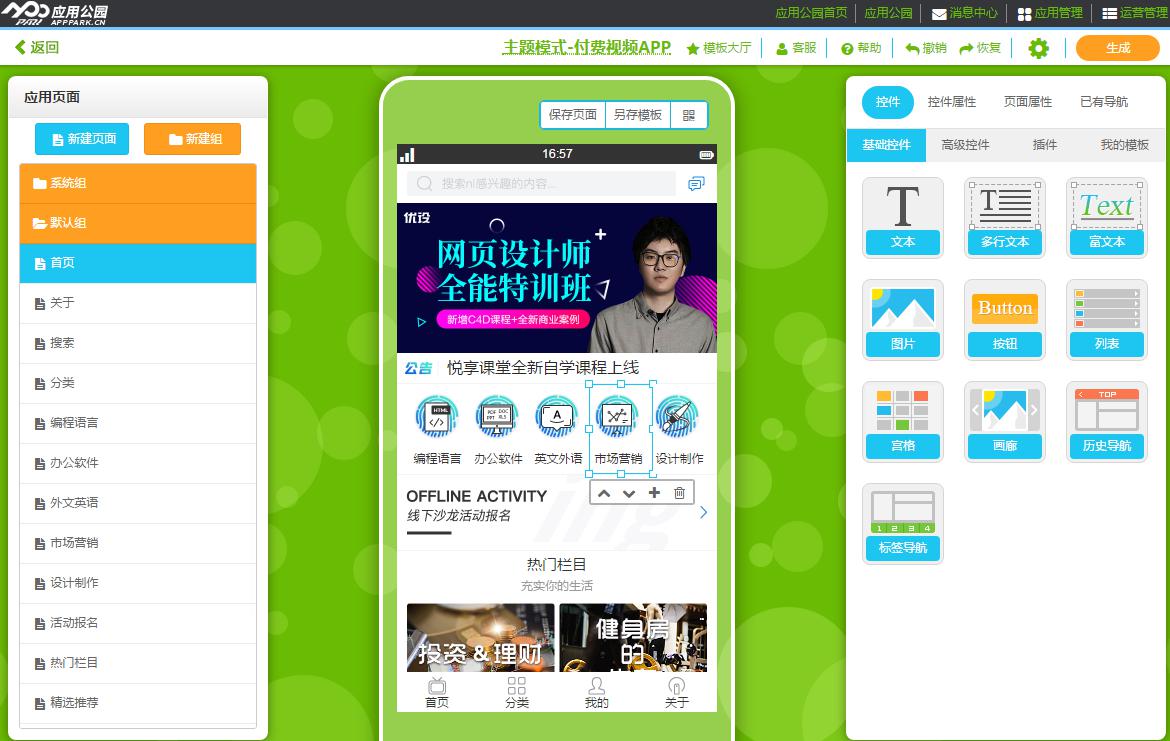Generate the app with 生成 button
This screenshot has width=1170, height=741.
coord(1117,47)
